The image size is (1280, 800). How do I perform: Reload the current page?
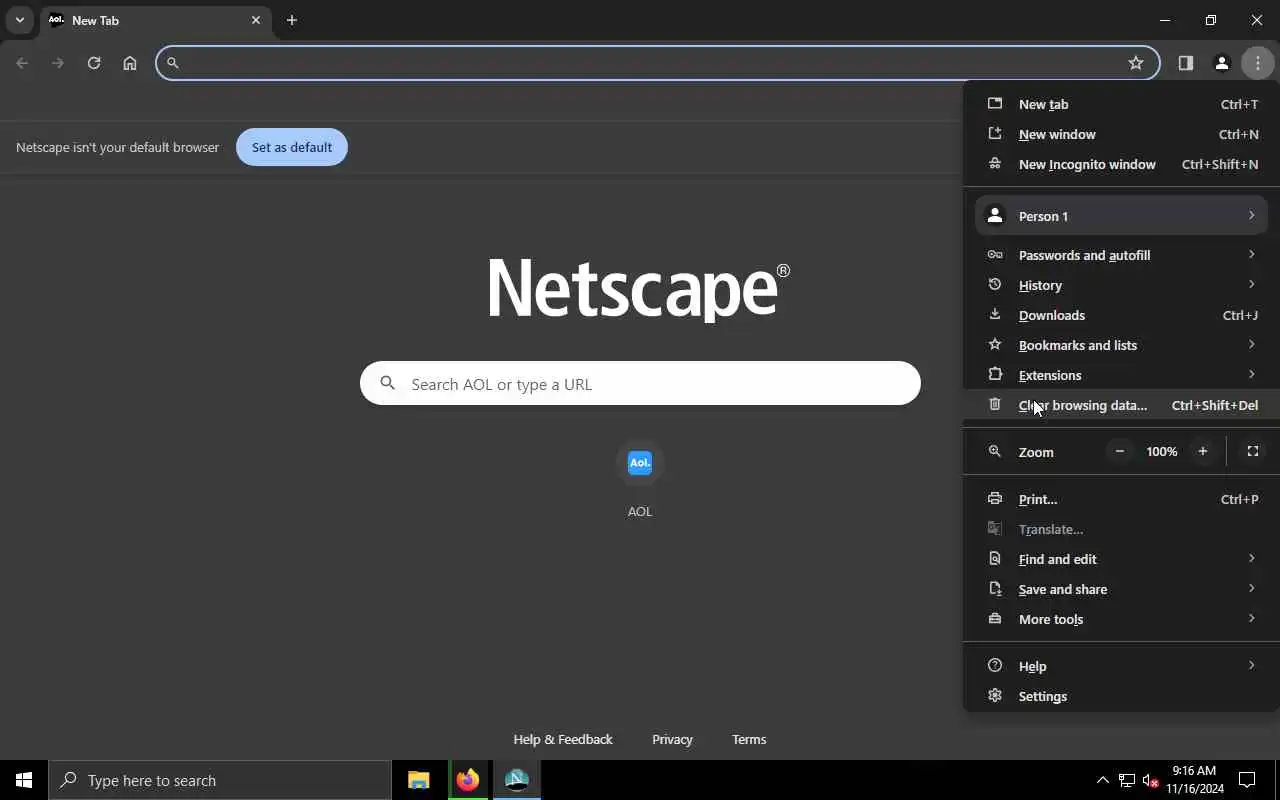94,63
